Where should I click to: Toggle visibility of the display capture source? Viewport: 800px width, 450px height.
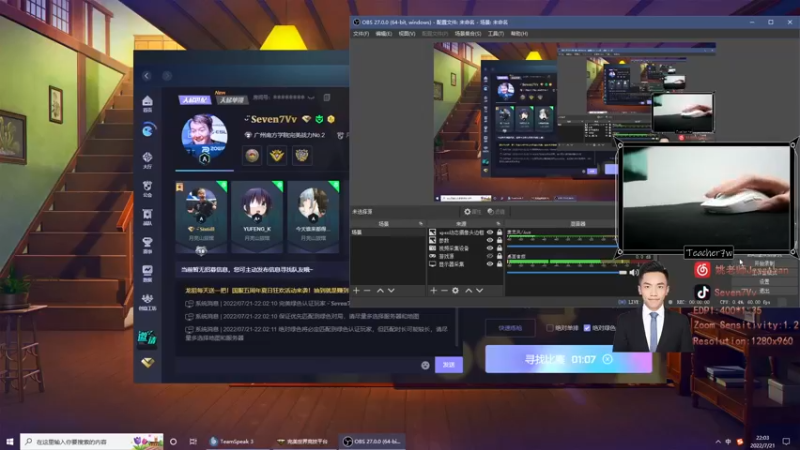click(490, 264)
